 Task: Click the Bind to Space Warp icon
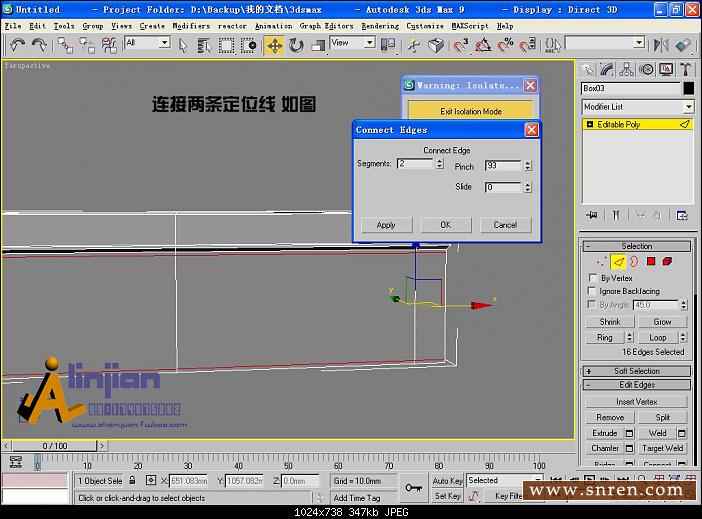[109, 45]
